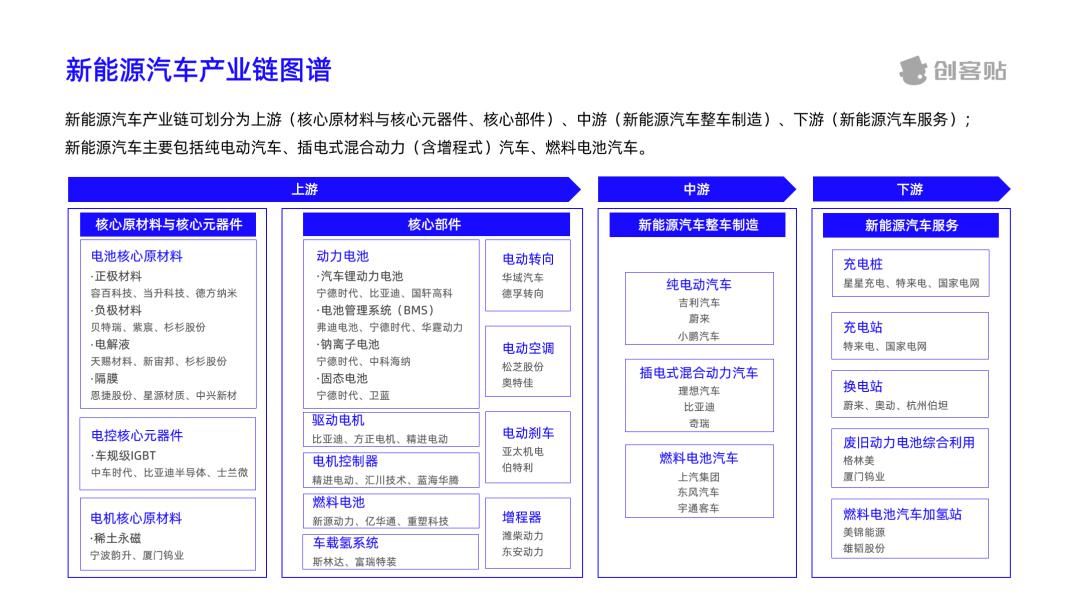Click the 充电桩 heading
Viewport: 1080px width, 607px height.
pyautogui.click(x=863, y=264)
